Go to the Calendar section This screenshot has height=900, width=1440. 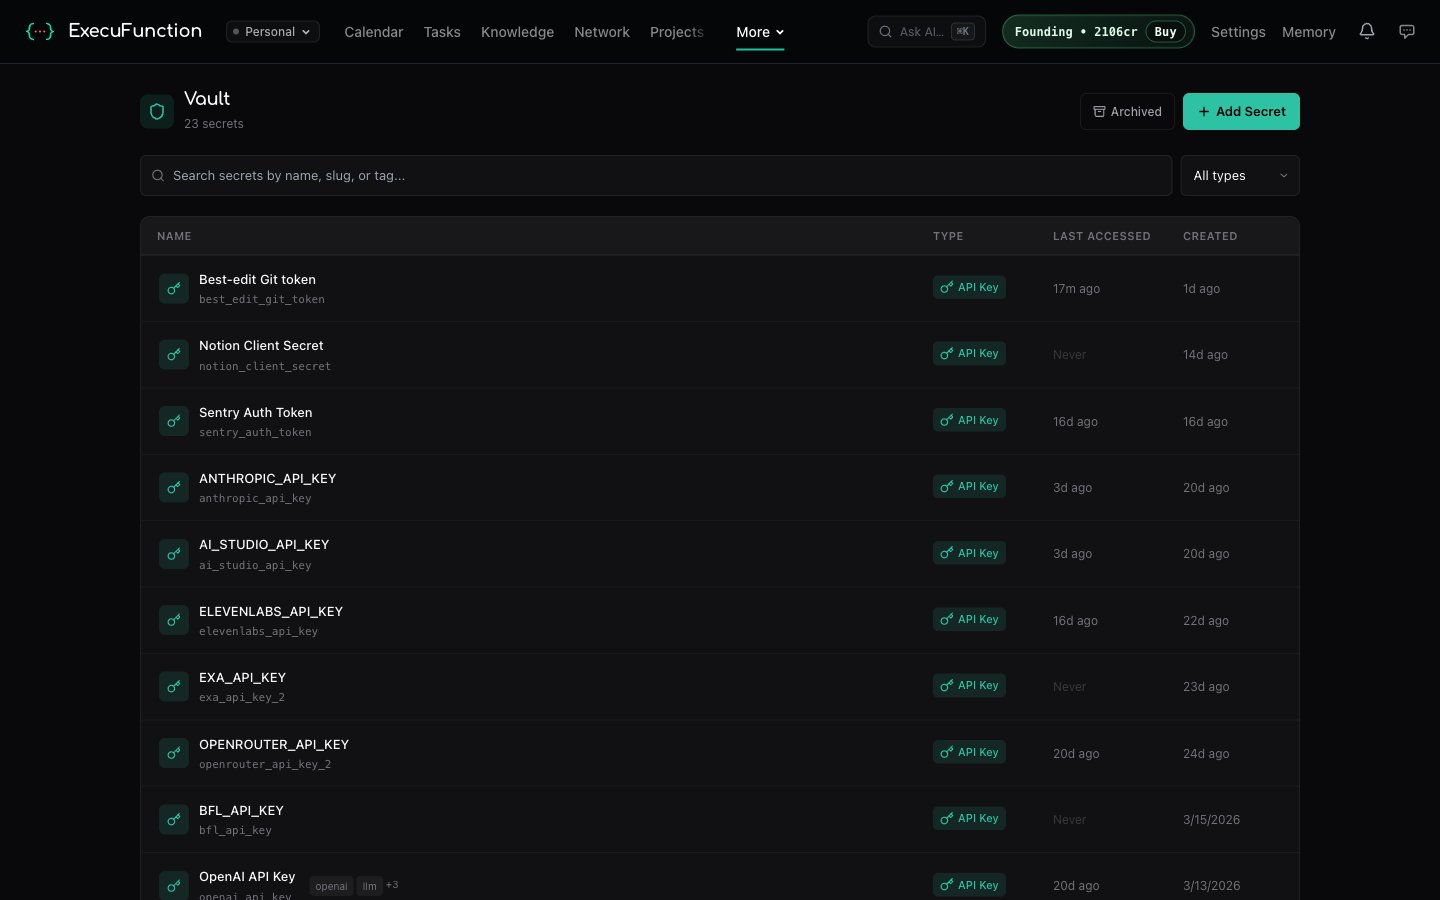coord(373,32)
